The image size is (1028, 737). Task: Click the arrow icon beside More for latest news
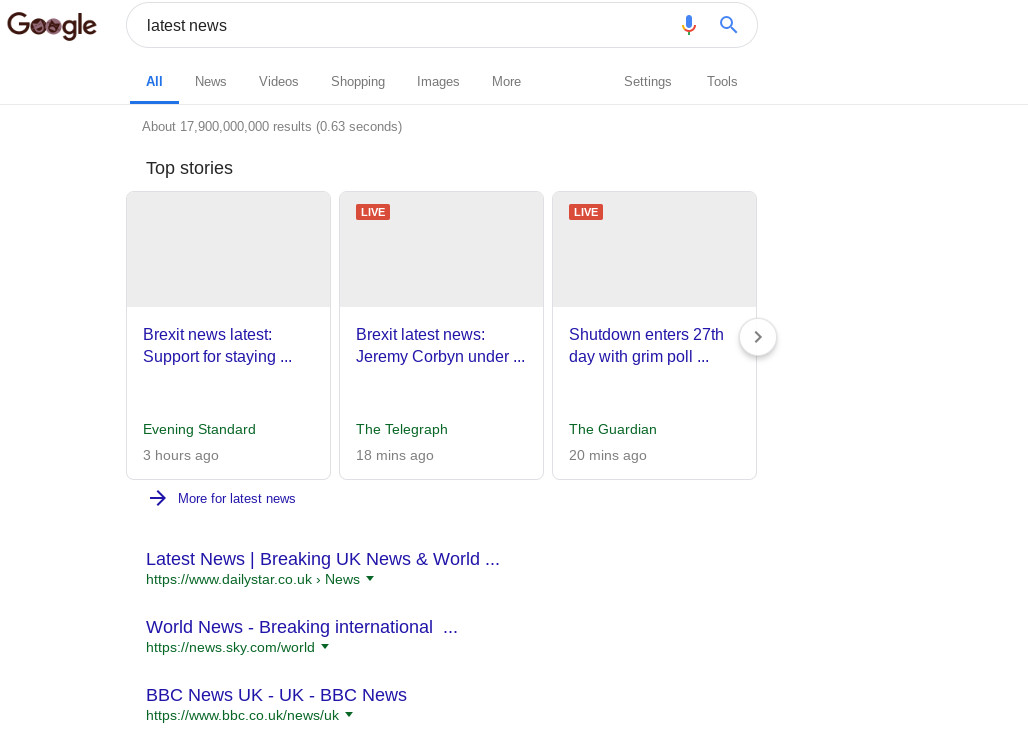158,498
